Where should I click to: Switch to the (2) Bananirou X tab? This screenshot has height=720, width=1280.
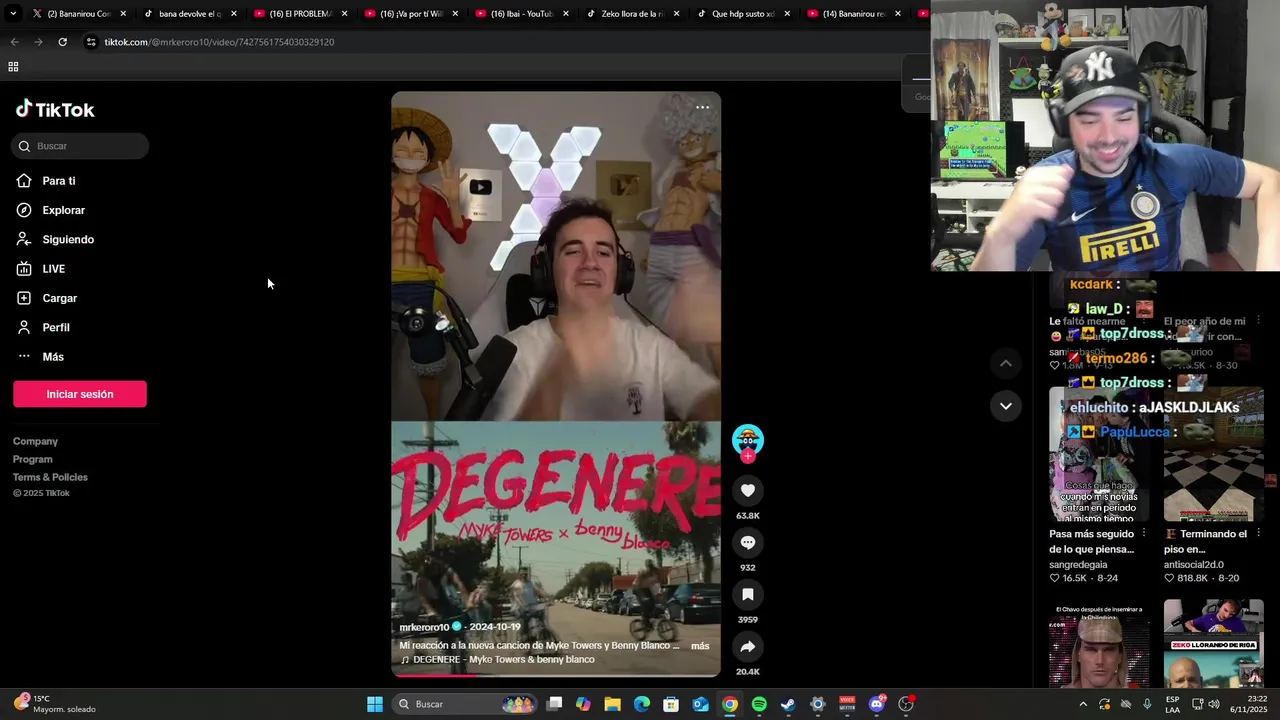click(x=78, y=14)
